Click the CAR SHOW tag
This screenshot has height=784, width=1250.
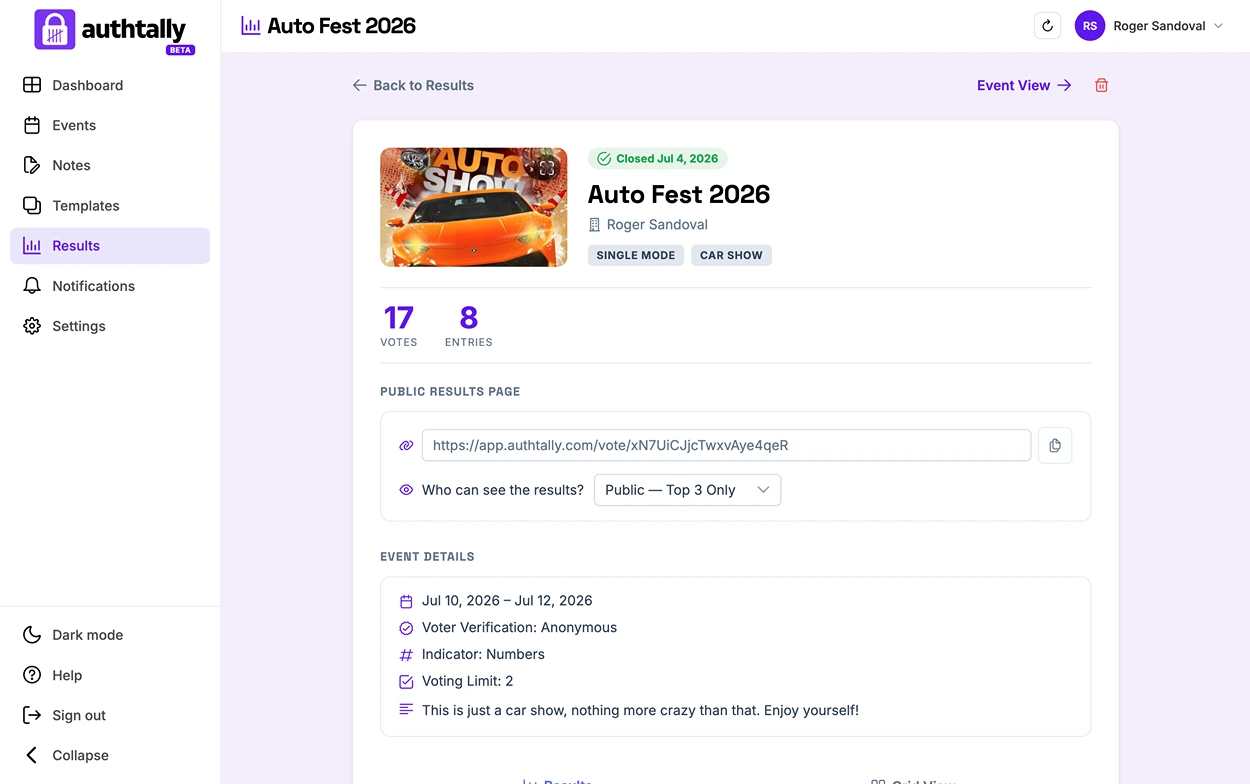[x=731, y=255]
